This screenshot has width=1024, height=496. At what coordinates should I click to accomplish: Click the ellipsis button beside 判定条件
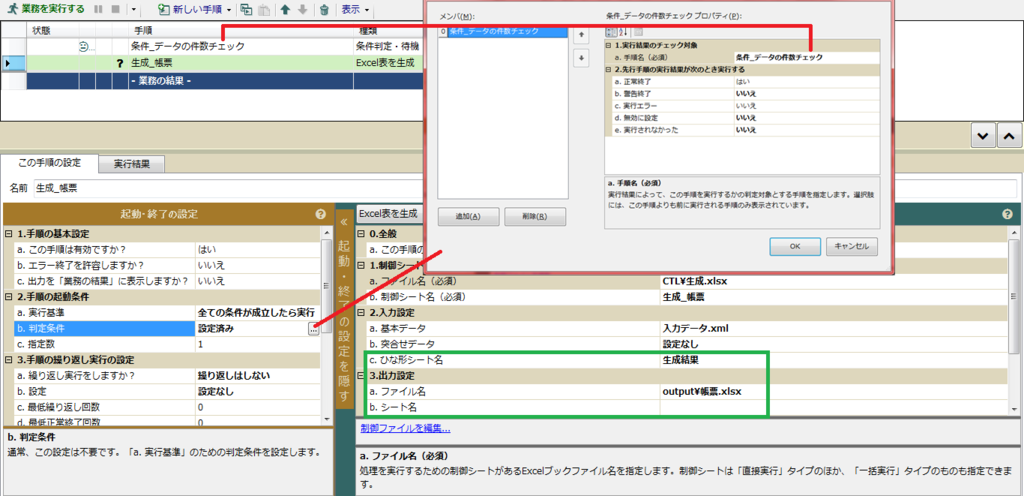(313, 330)
